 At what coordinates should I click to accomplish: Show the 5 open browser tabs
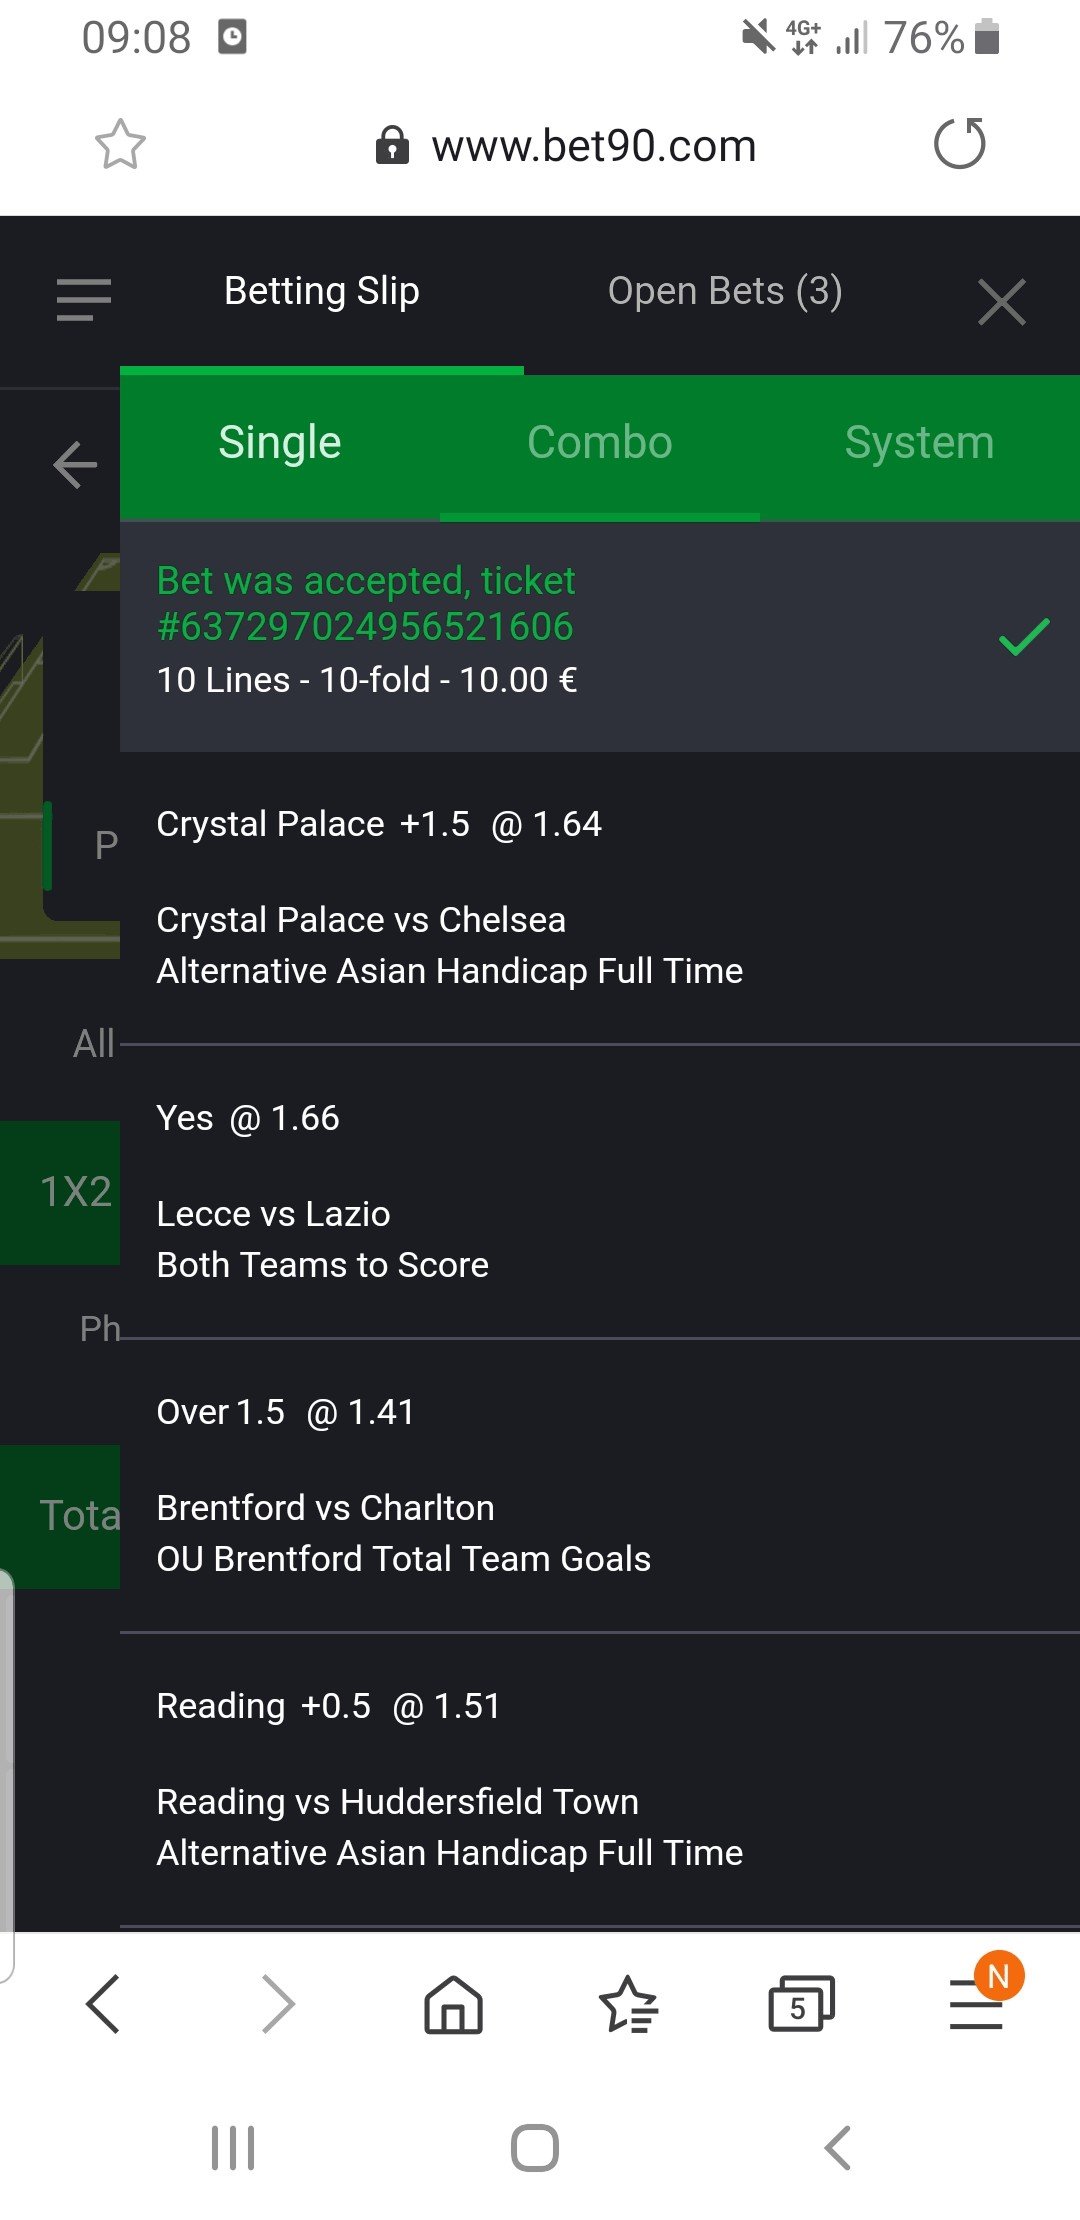(800, 2004)
